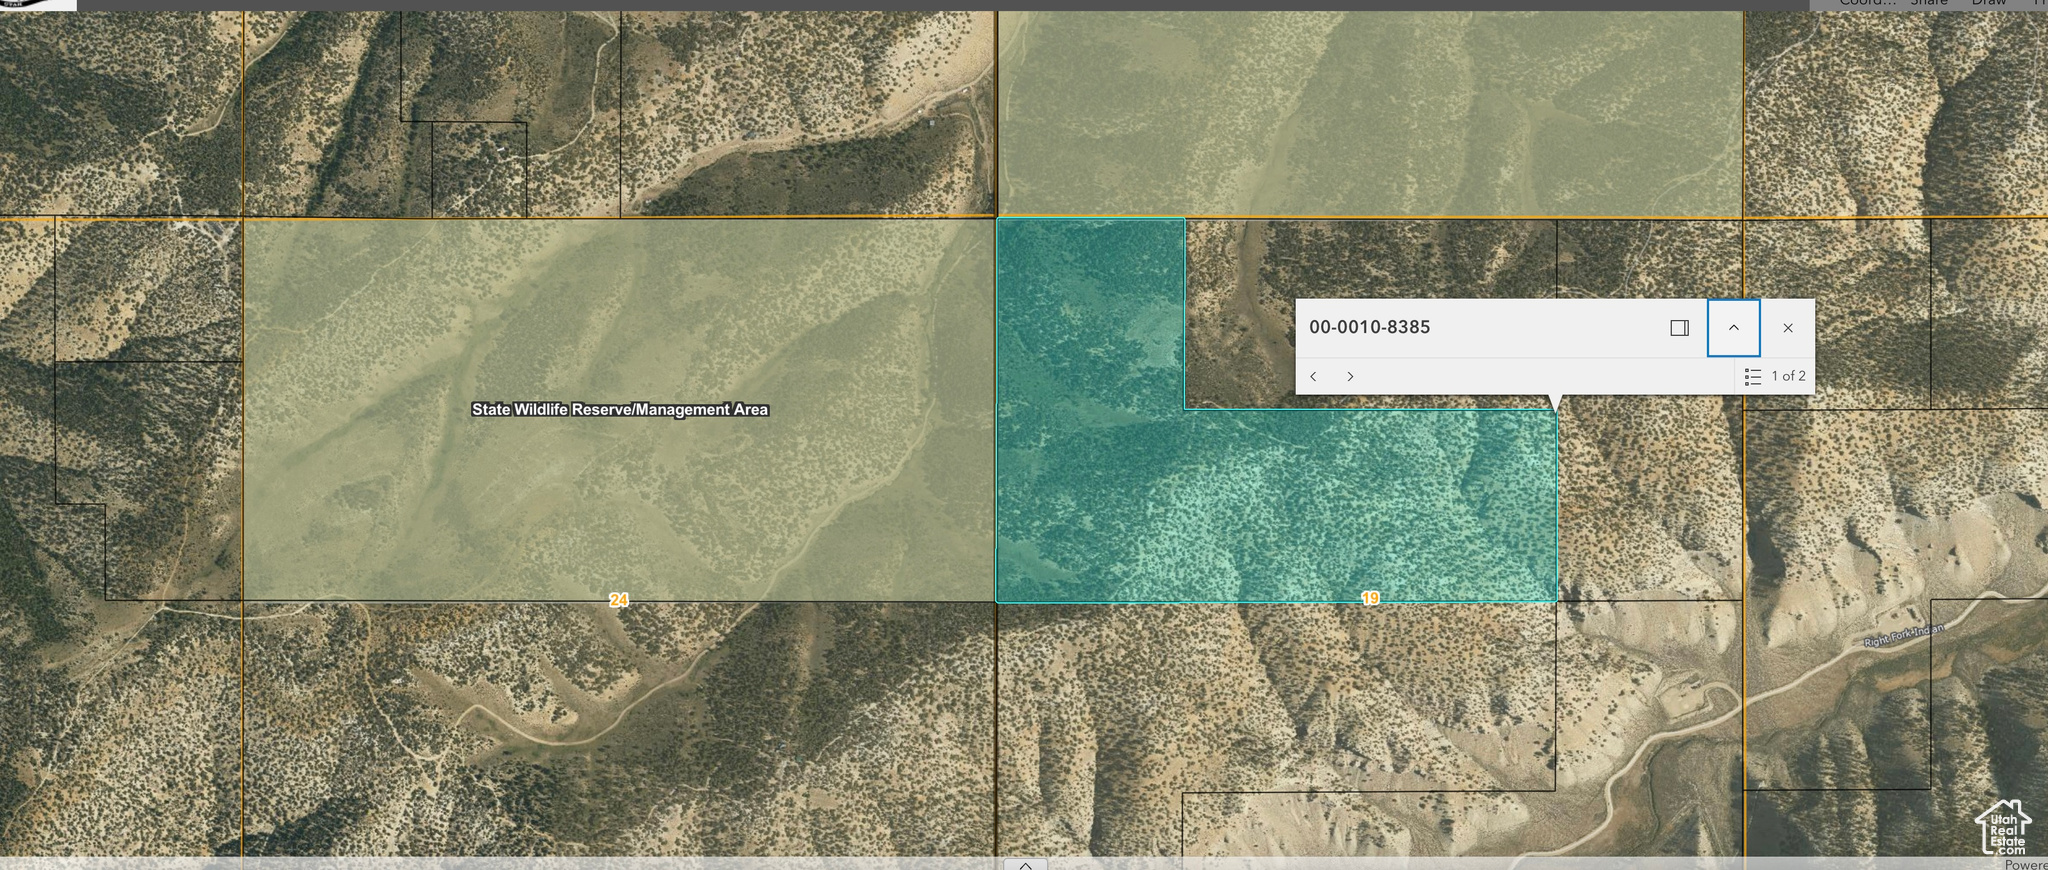Open the Draw tool menu
The height and width of the screenshot is (870, 2048).
(1988, 3)
